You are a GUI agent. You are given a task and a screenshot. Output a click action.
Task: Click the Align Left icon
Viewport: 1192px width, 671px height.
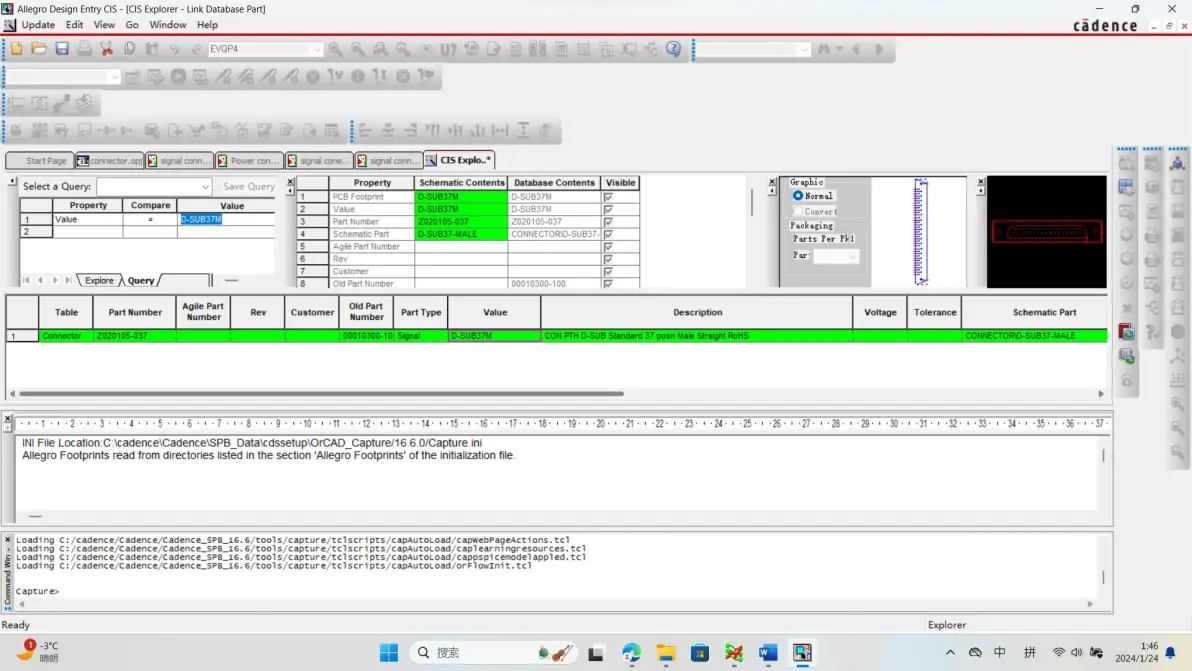tap(365, 131)
